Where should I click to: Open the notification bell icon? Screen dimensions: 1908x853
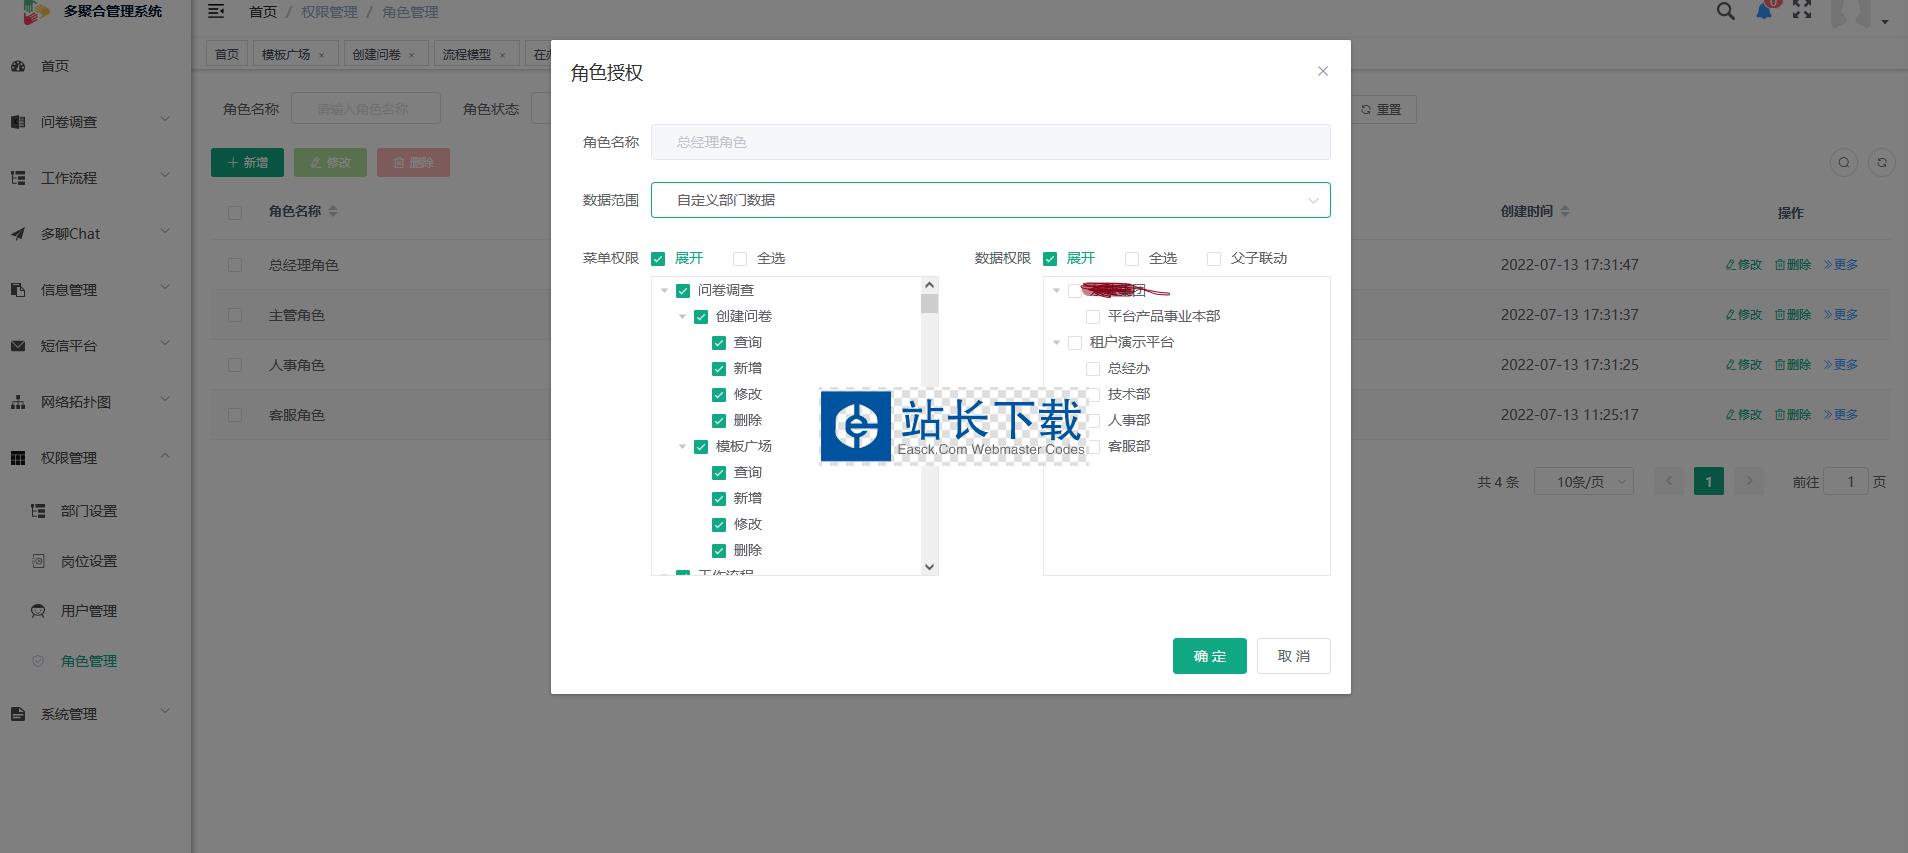coord(1764,12)
